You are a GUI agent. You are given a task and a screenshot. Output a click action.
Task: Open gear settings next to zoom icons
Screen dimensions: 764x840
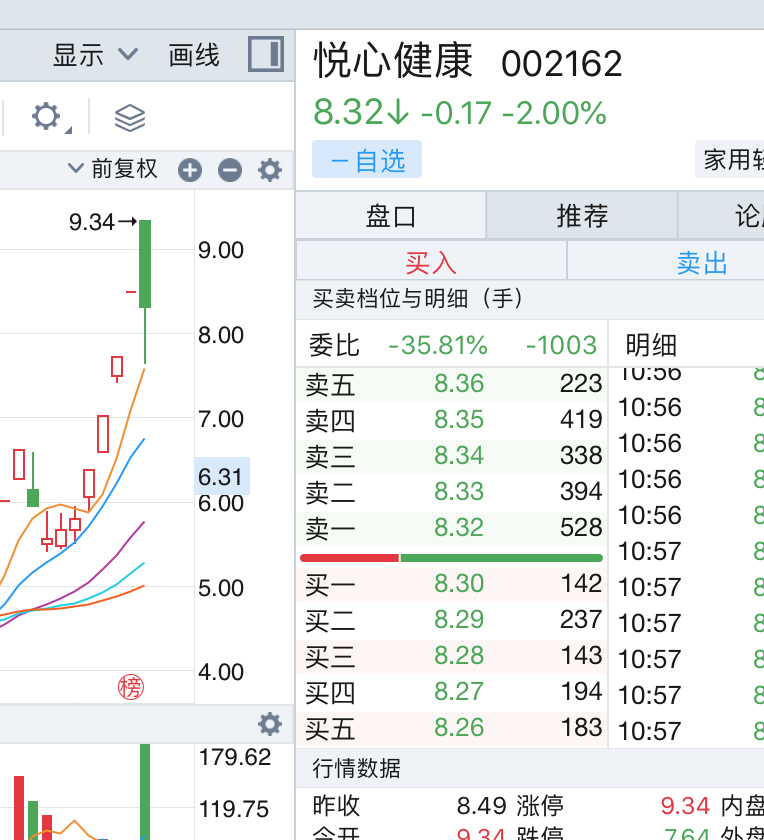269,170
